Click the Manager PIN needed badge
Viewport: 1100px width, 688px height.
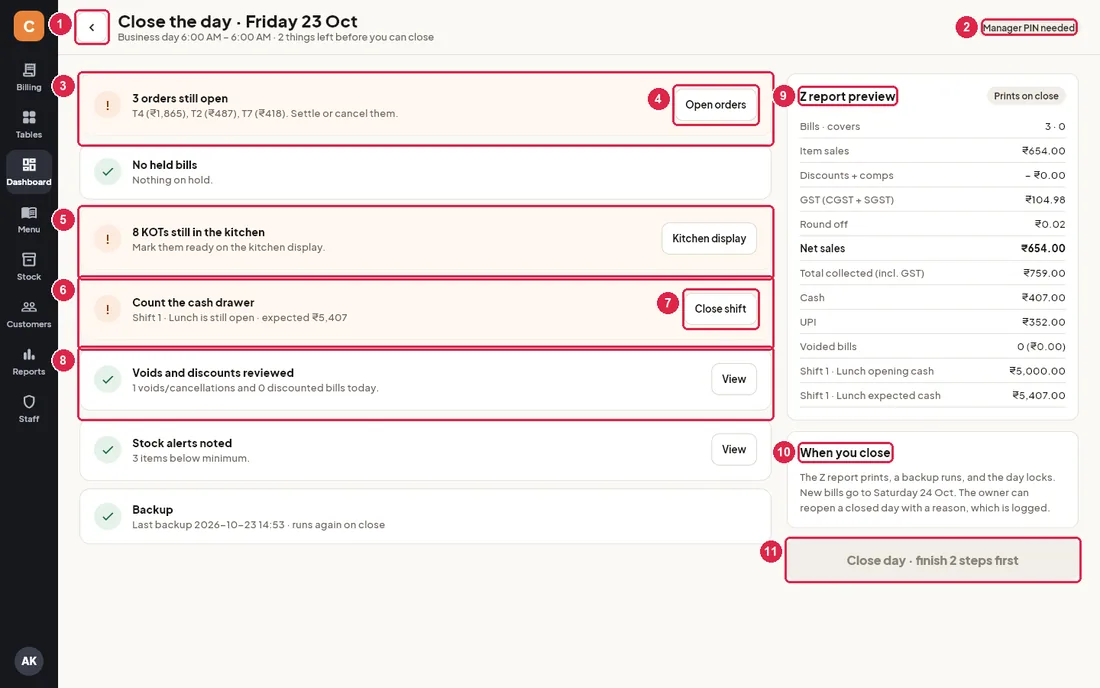click(x=1028, y=27)
